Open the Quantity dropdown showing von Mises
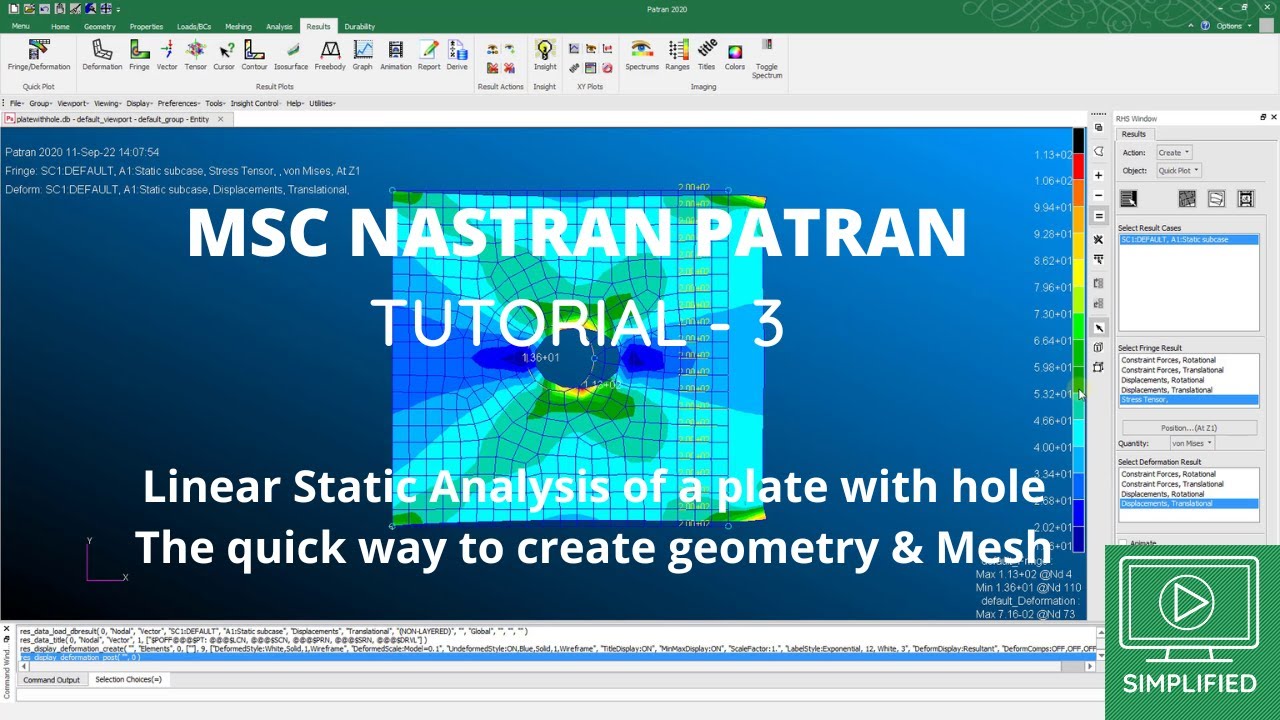This screenshot has height=720, width=1280. (1191, 443)
